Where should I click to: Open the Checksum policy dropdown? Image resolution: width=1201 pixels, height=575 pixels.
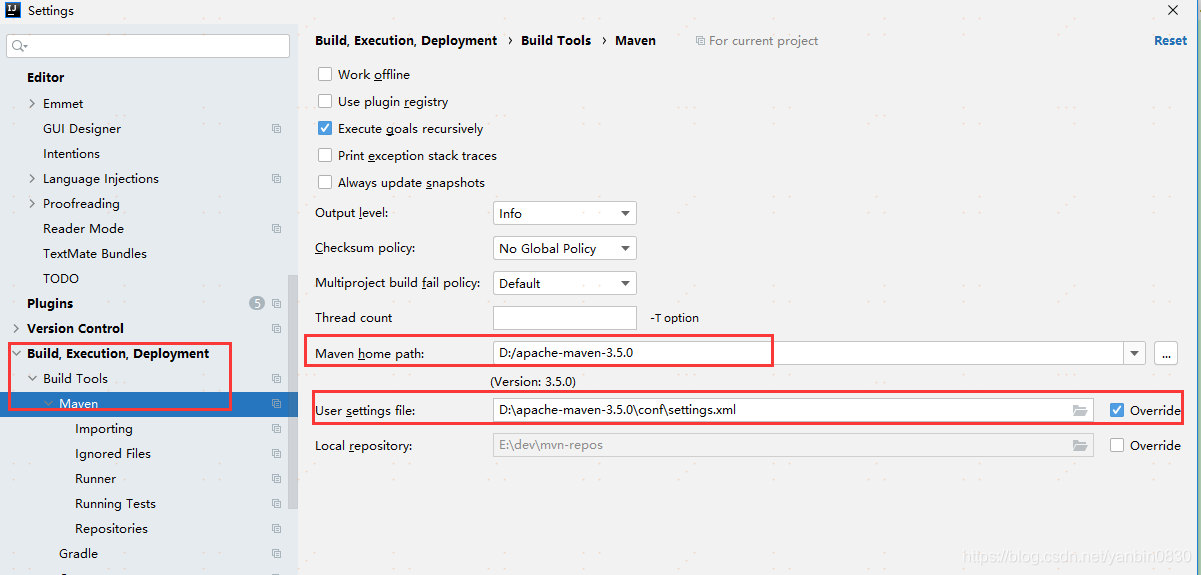coord(565,249)
